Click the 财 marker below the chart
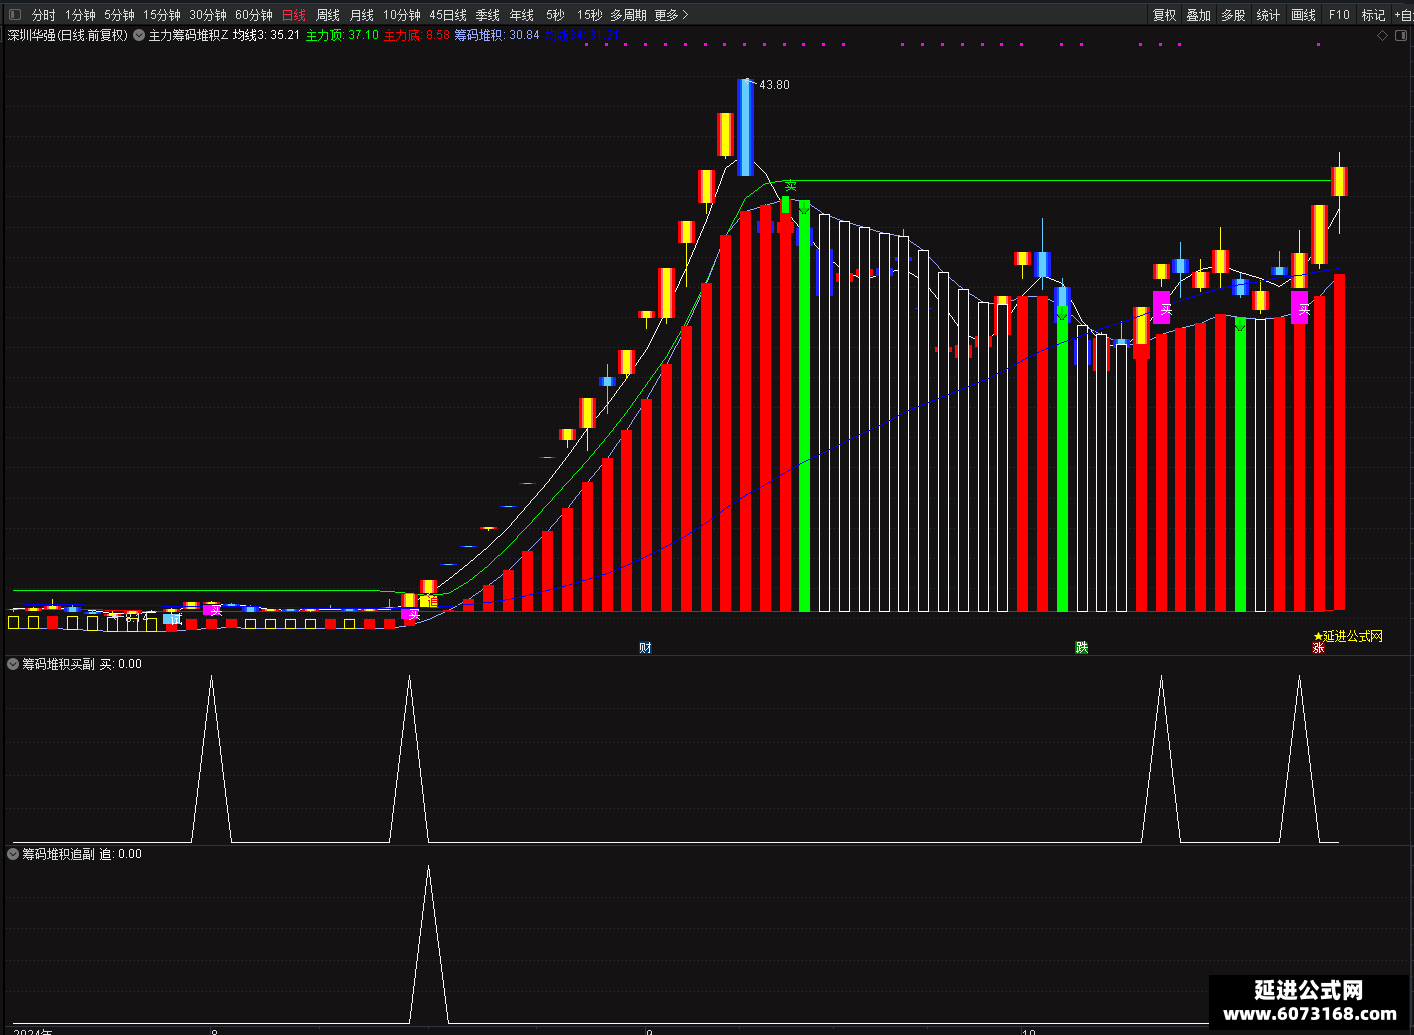This screenshot has height=1035, width=1414. click(645, 648)
